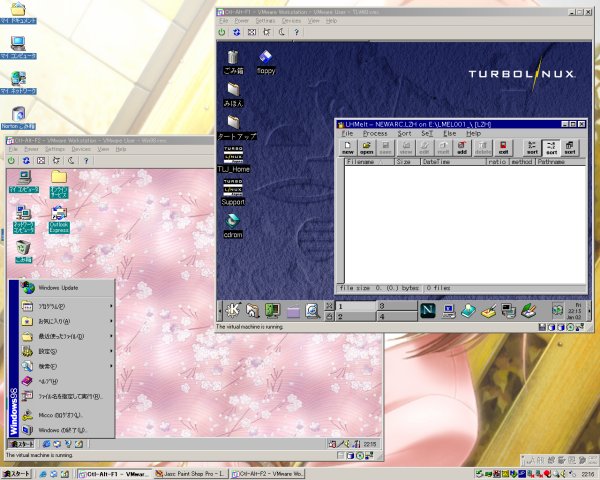Viewport: 600px width, 480px height.
Task: Click the question mark help icon in Ctrl-Alt-F1 toolbar
Action: [297, 32]
